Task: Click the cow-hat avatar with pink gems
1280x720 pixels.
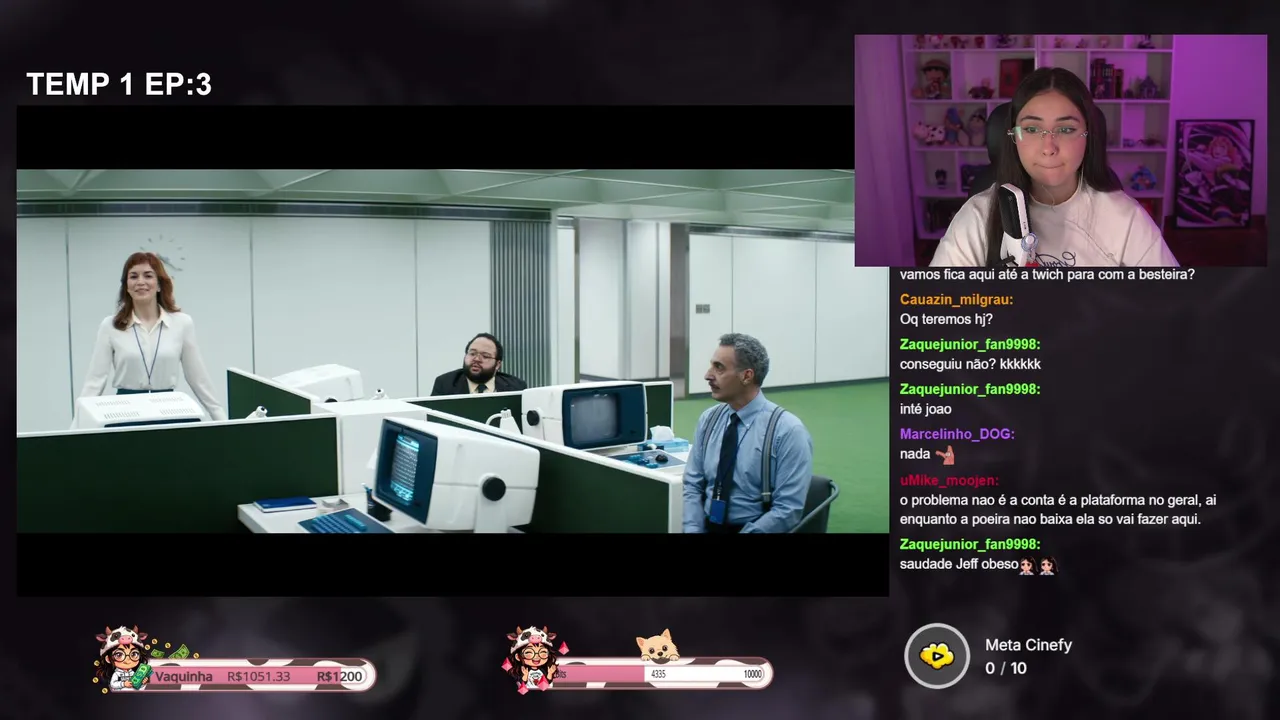Action: tap(533, 659)
